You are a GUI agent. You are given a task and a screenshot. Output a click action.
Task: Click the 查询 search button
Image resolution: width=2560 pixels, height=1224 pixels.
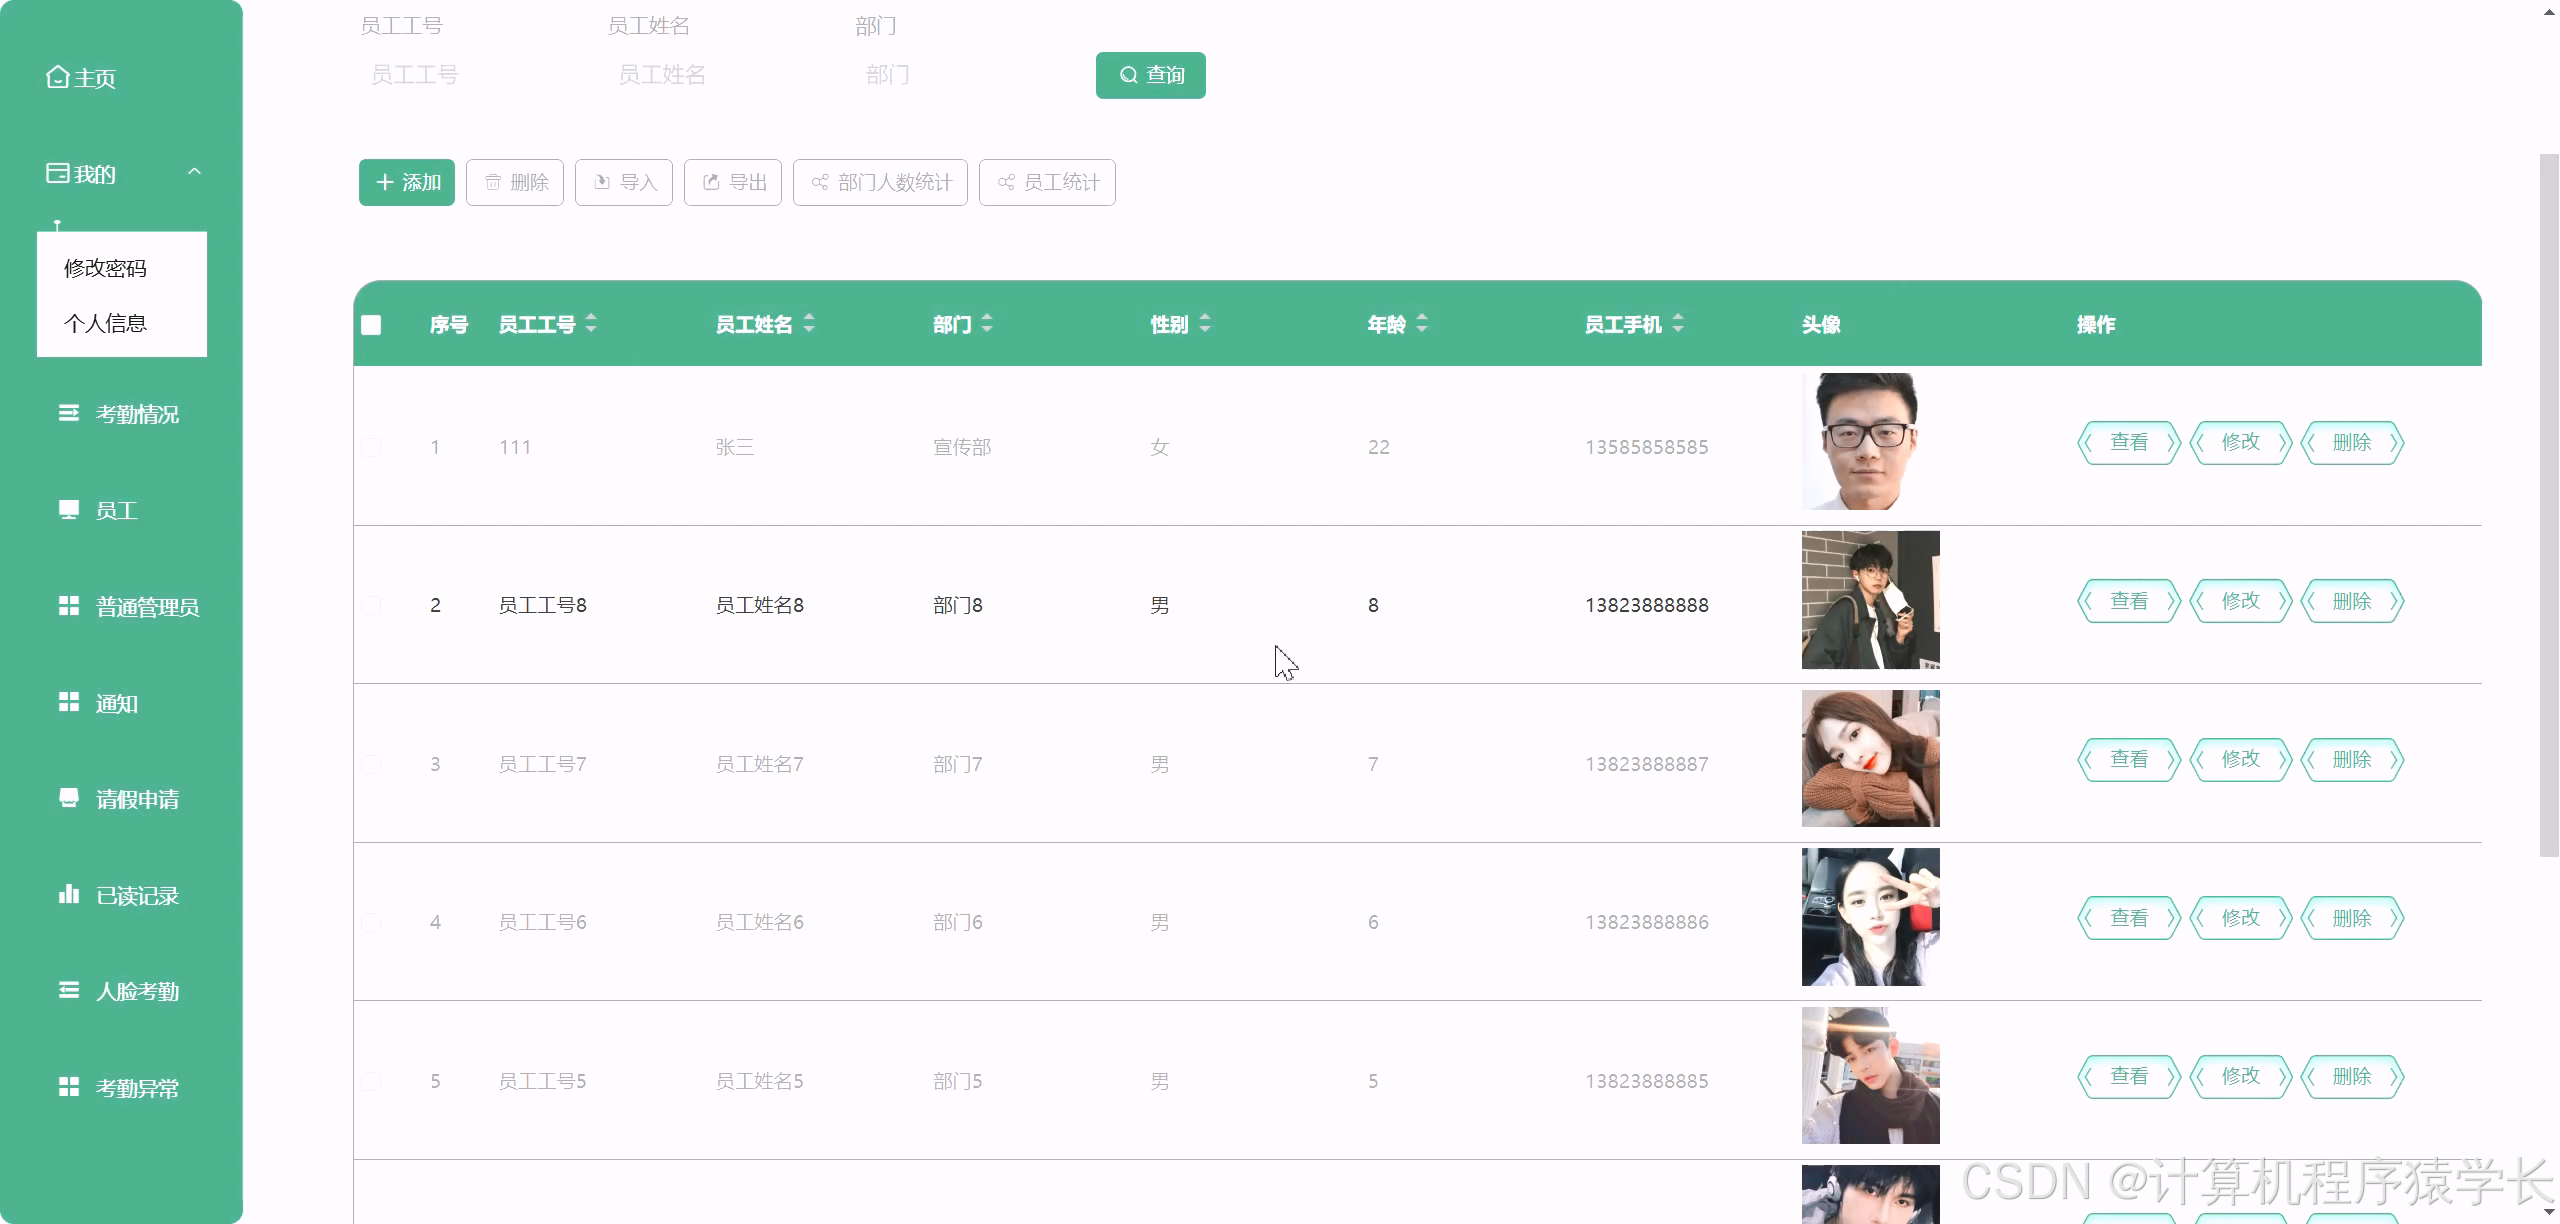pyautogui.click(x=1150, y=75)
